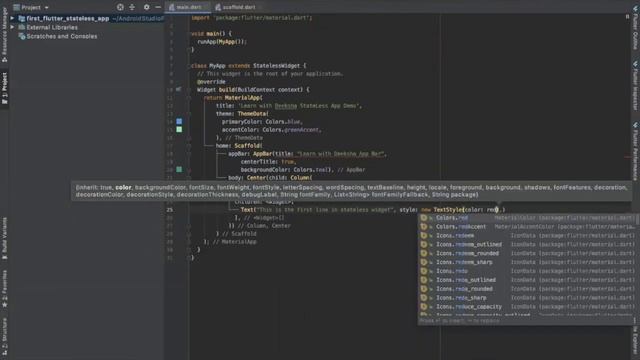Click the blue primaryColor gutter swatch
640x360 pixels.
pyautogui.click(x=179, y=122)
